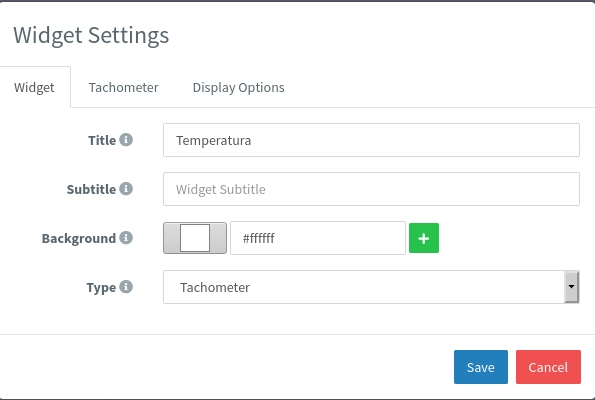The width and height of the screenshot is (595, 400).
Task: Click the info icon next to Type
Action: pos(126,287)
